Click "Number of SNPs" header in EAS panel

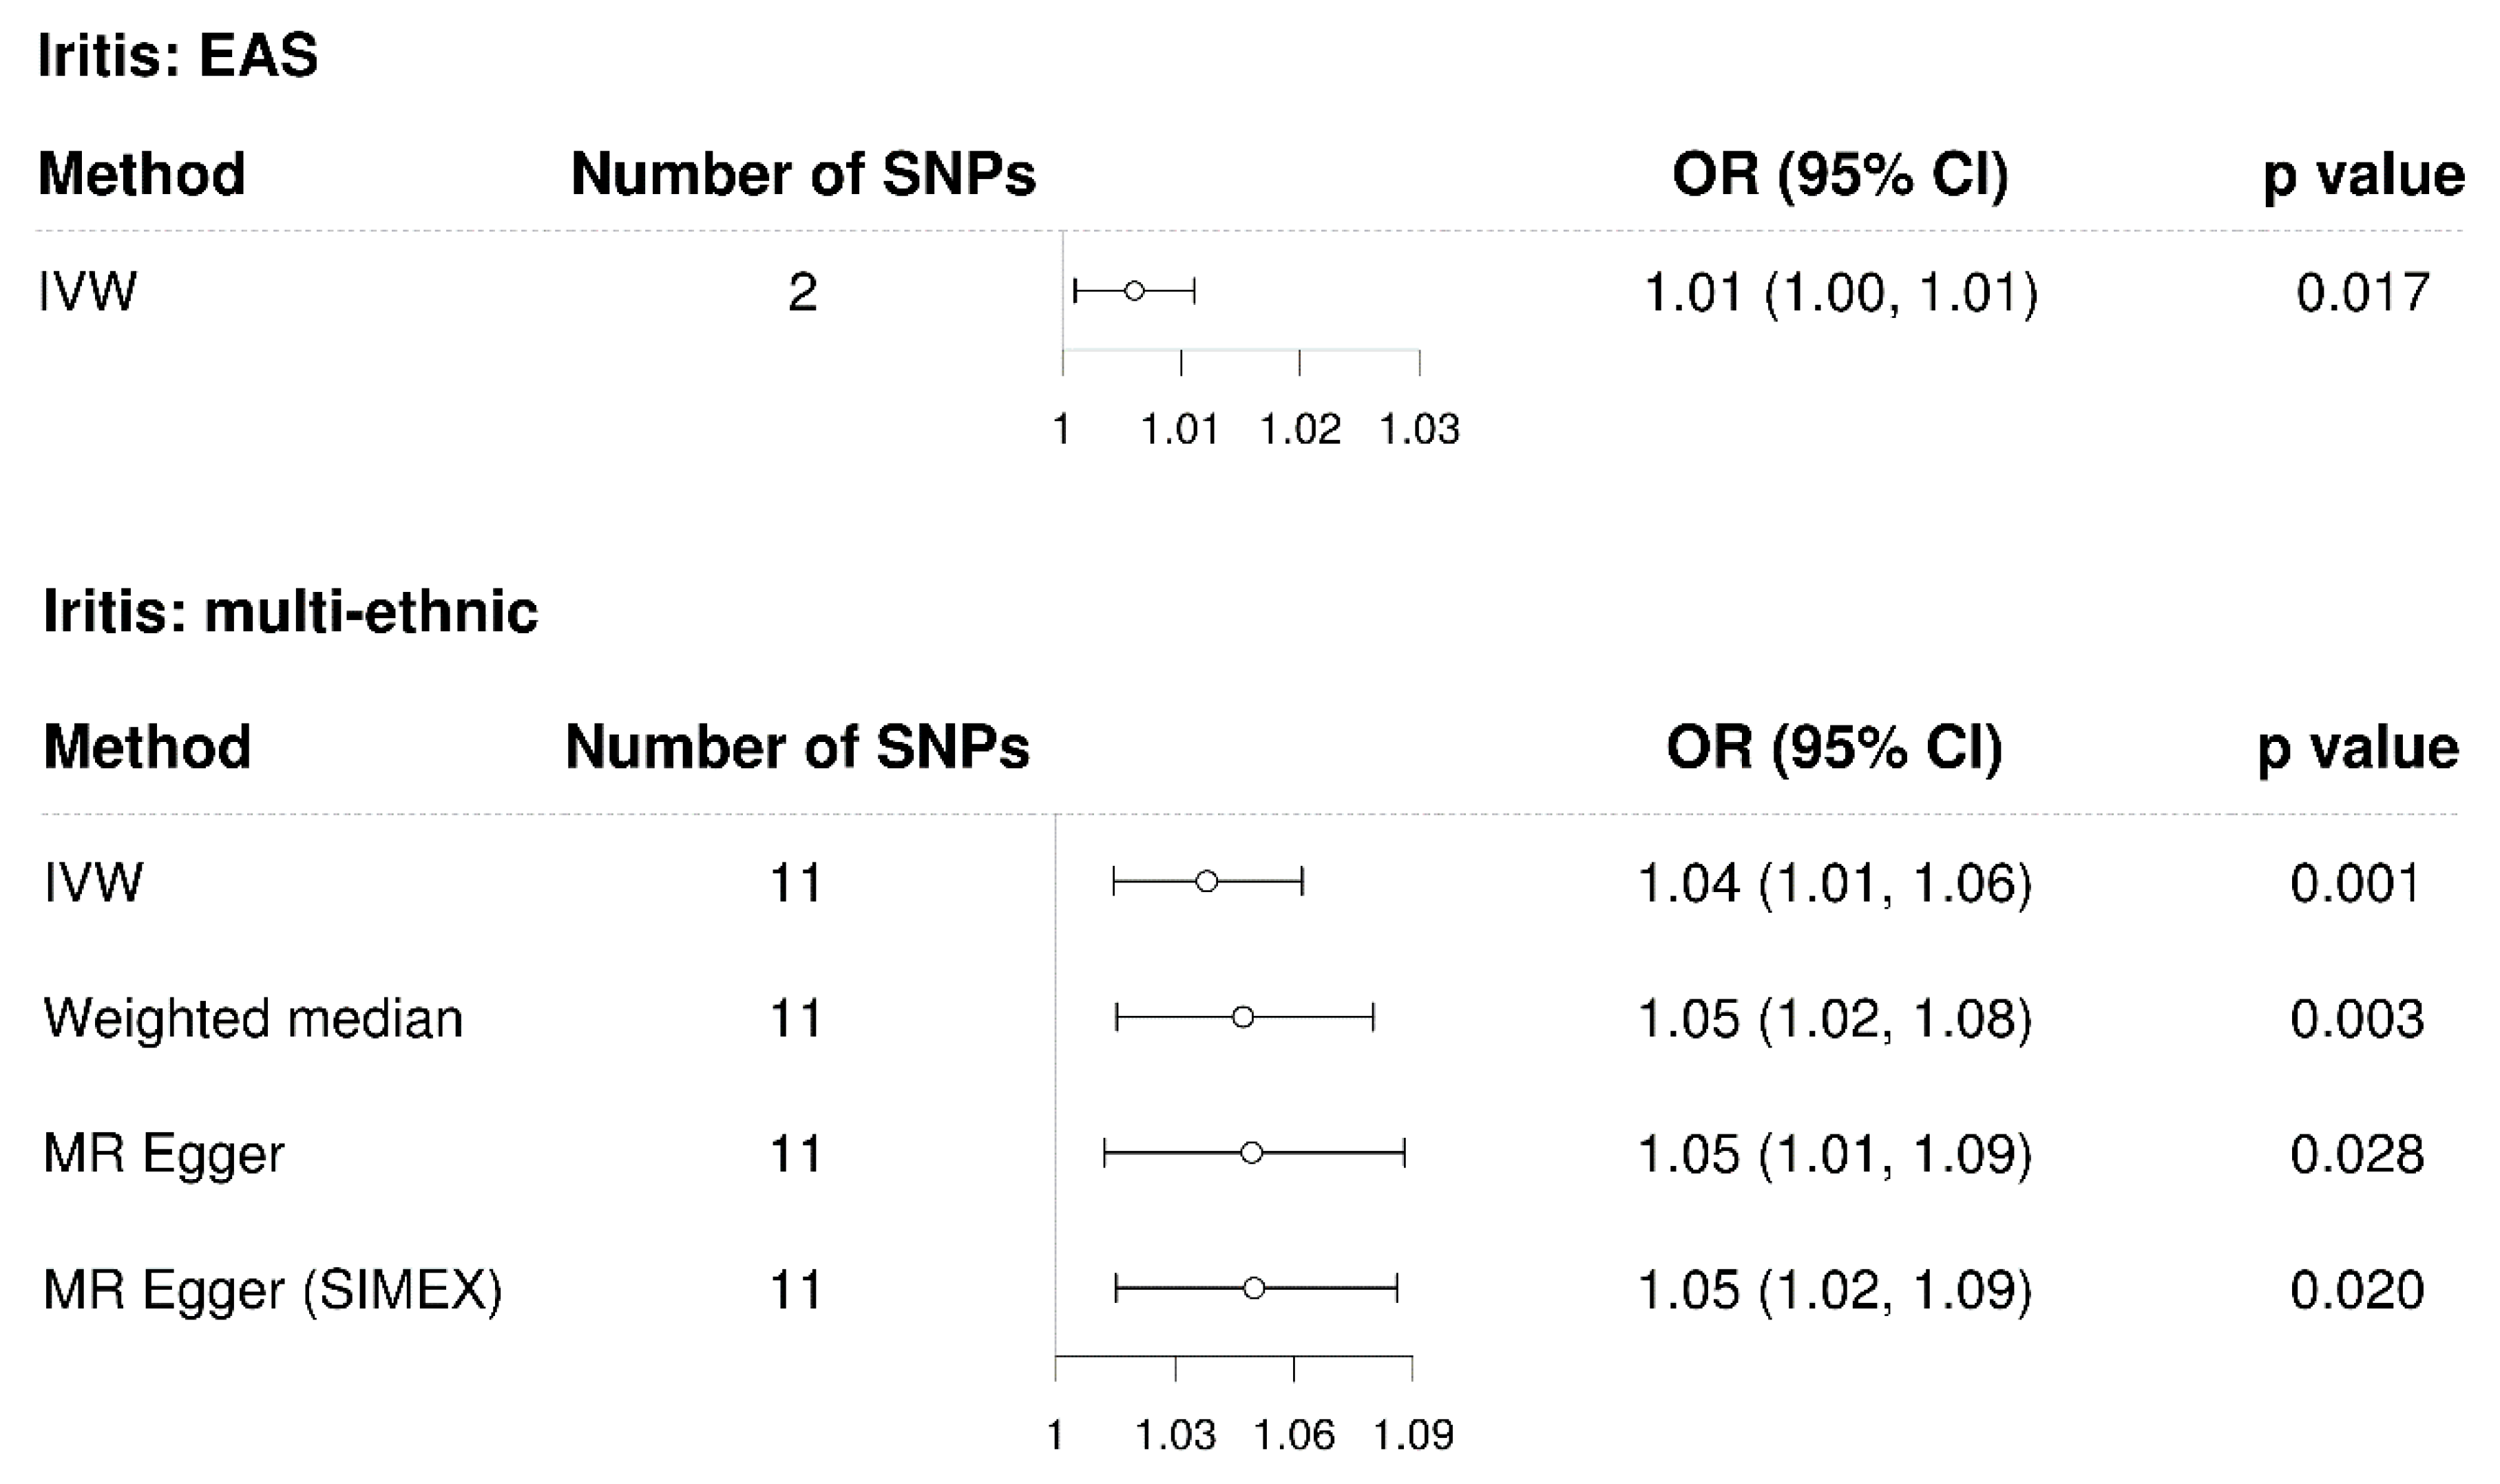[x=803, y=174]
